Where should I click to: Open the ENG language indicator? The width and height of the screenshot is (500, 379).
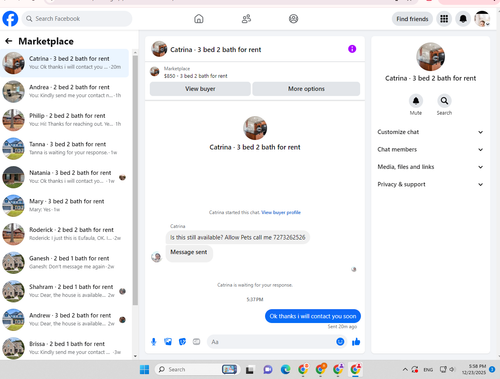pos(428,369)
